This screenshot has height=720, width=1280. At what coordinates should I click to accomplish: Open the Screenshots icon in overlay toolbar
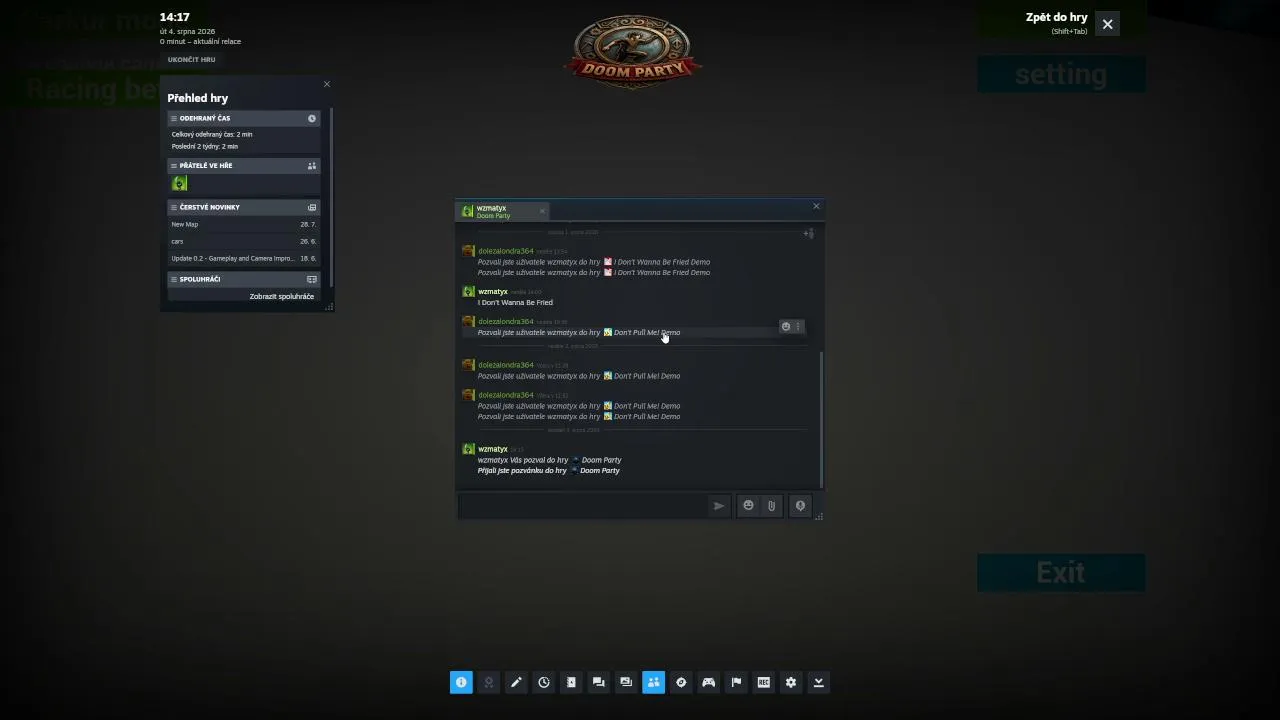[626, 682]
